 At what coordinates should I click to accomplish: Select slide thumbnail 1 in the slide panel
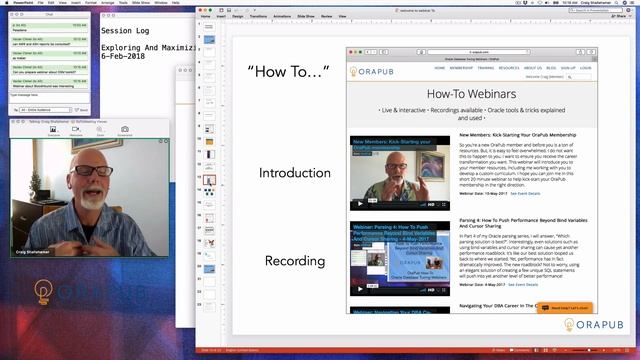(x=209, y=27)
